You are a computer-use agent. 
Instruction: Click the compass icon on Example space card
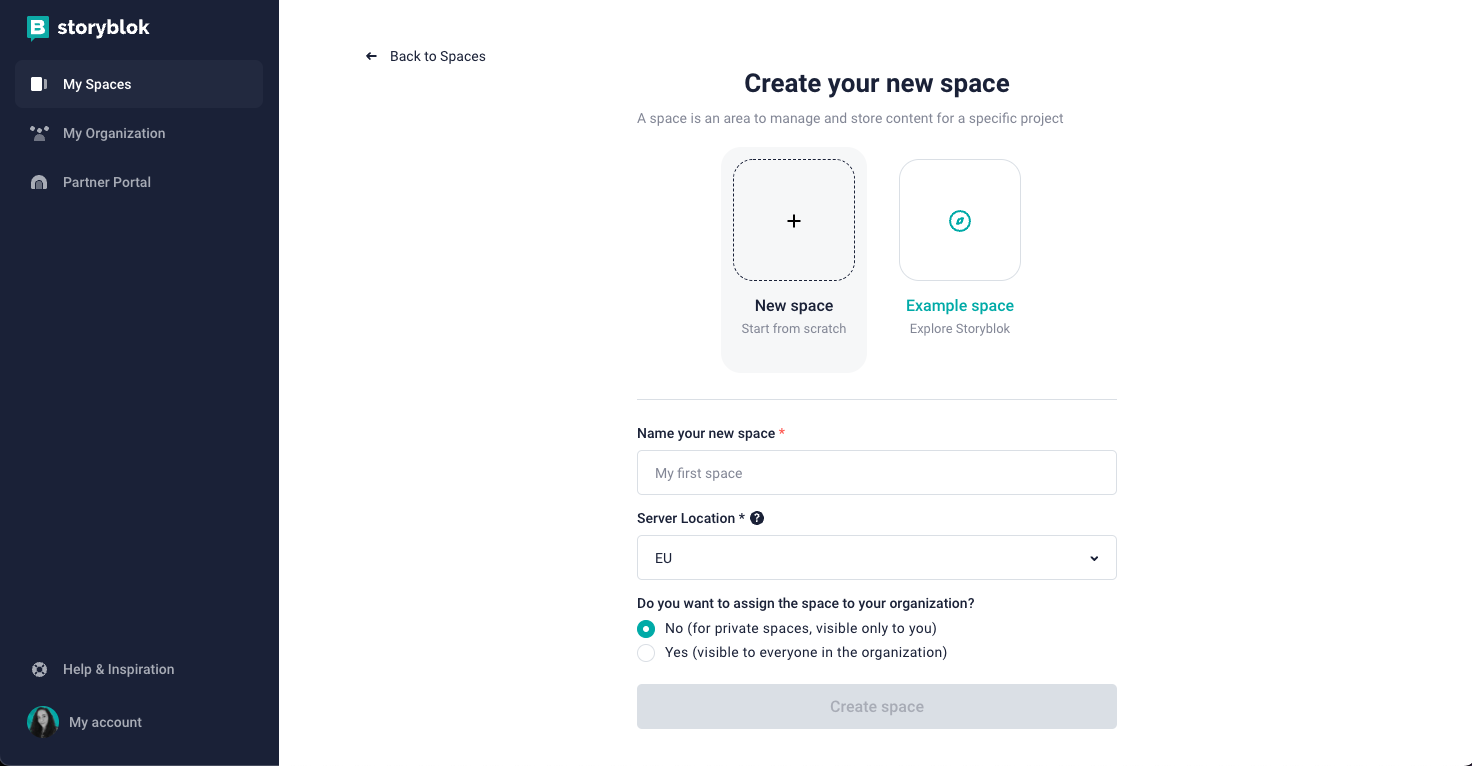[959, 220]
